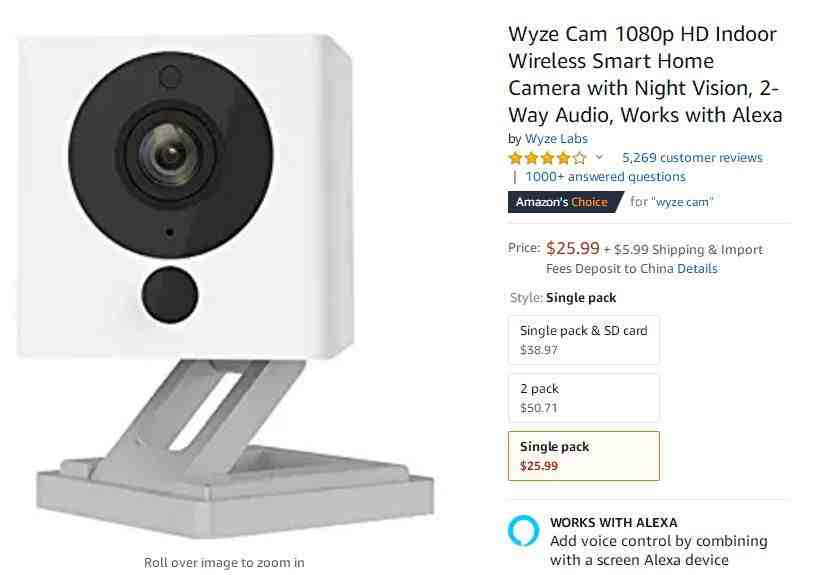Click the Alexa ring icon
Viewport: 814px width, 575px height.
pos(523,530)
